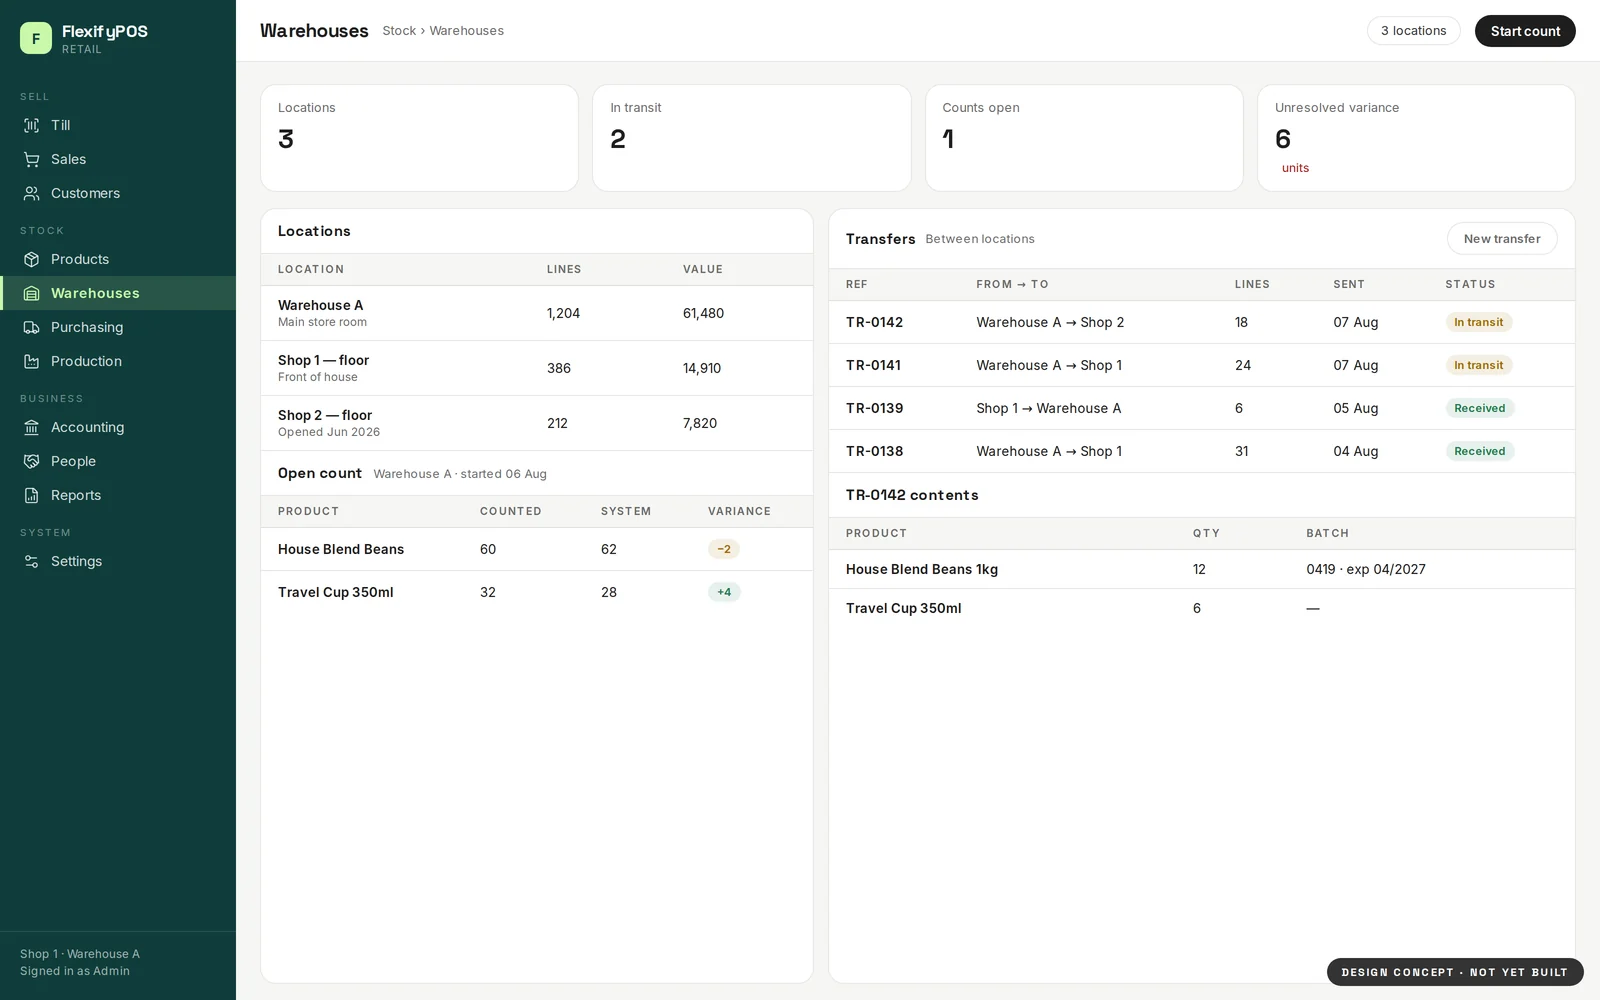Go to Sales in sidebar
The height and width of the screenshot is (1000, 1600).
(118, 159)
